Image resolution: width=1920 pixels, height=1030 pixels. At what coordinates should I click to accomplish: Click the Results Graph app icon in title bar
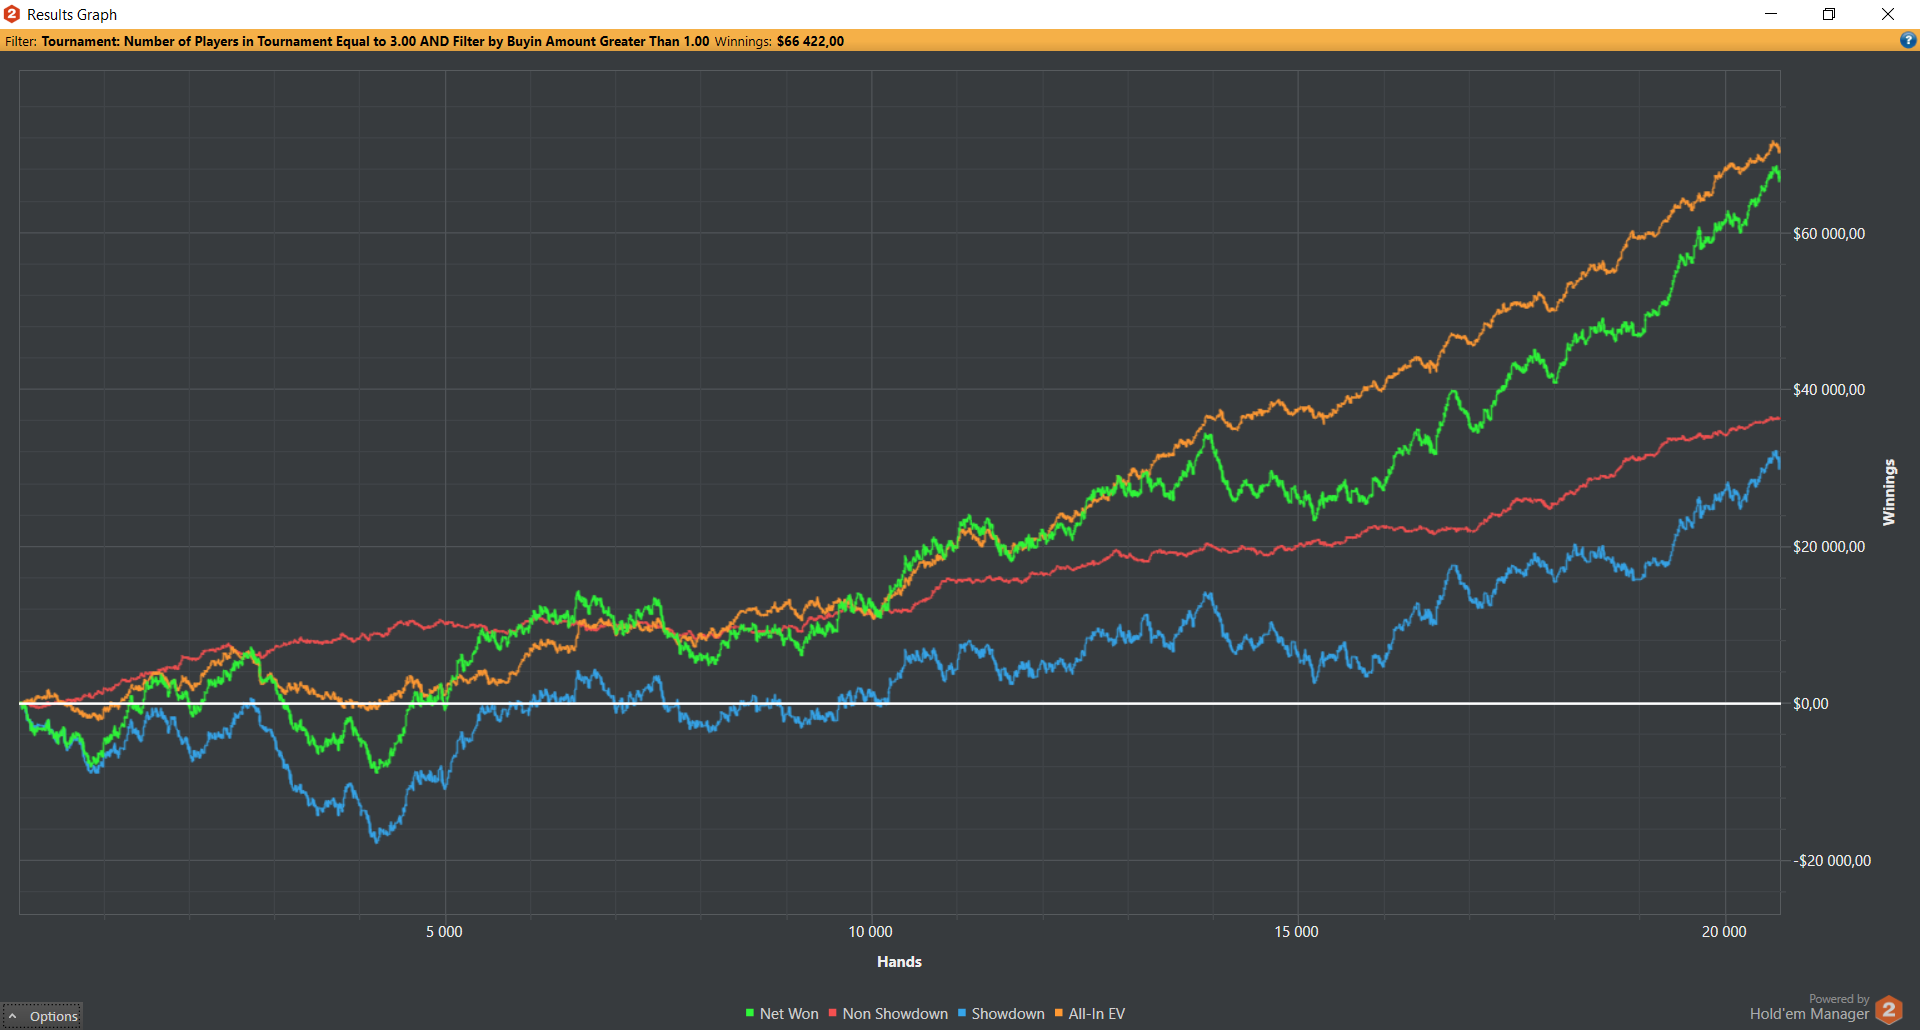12,14
